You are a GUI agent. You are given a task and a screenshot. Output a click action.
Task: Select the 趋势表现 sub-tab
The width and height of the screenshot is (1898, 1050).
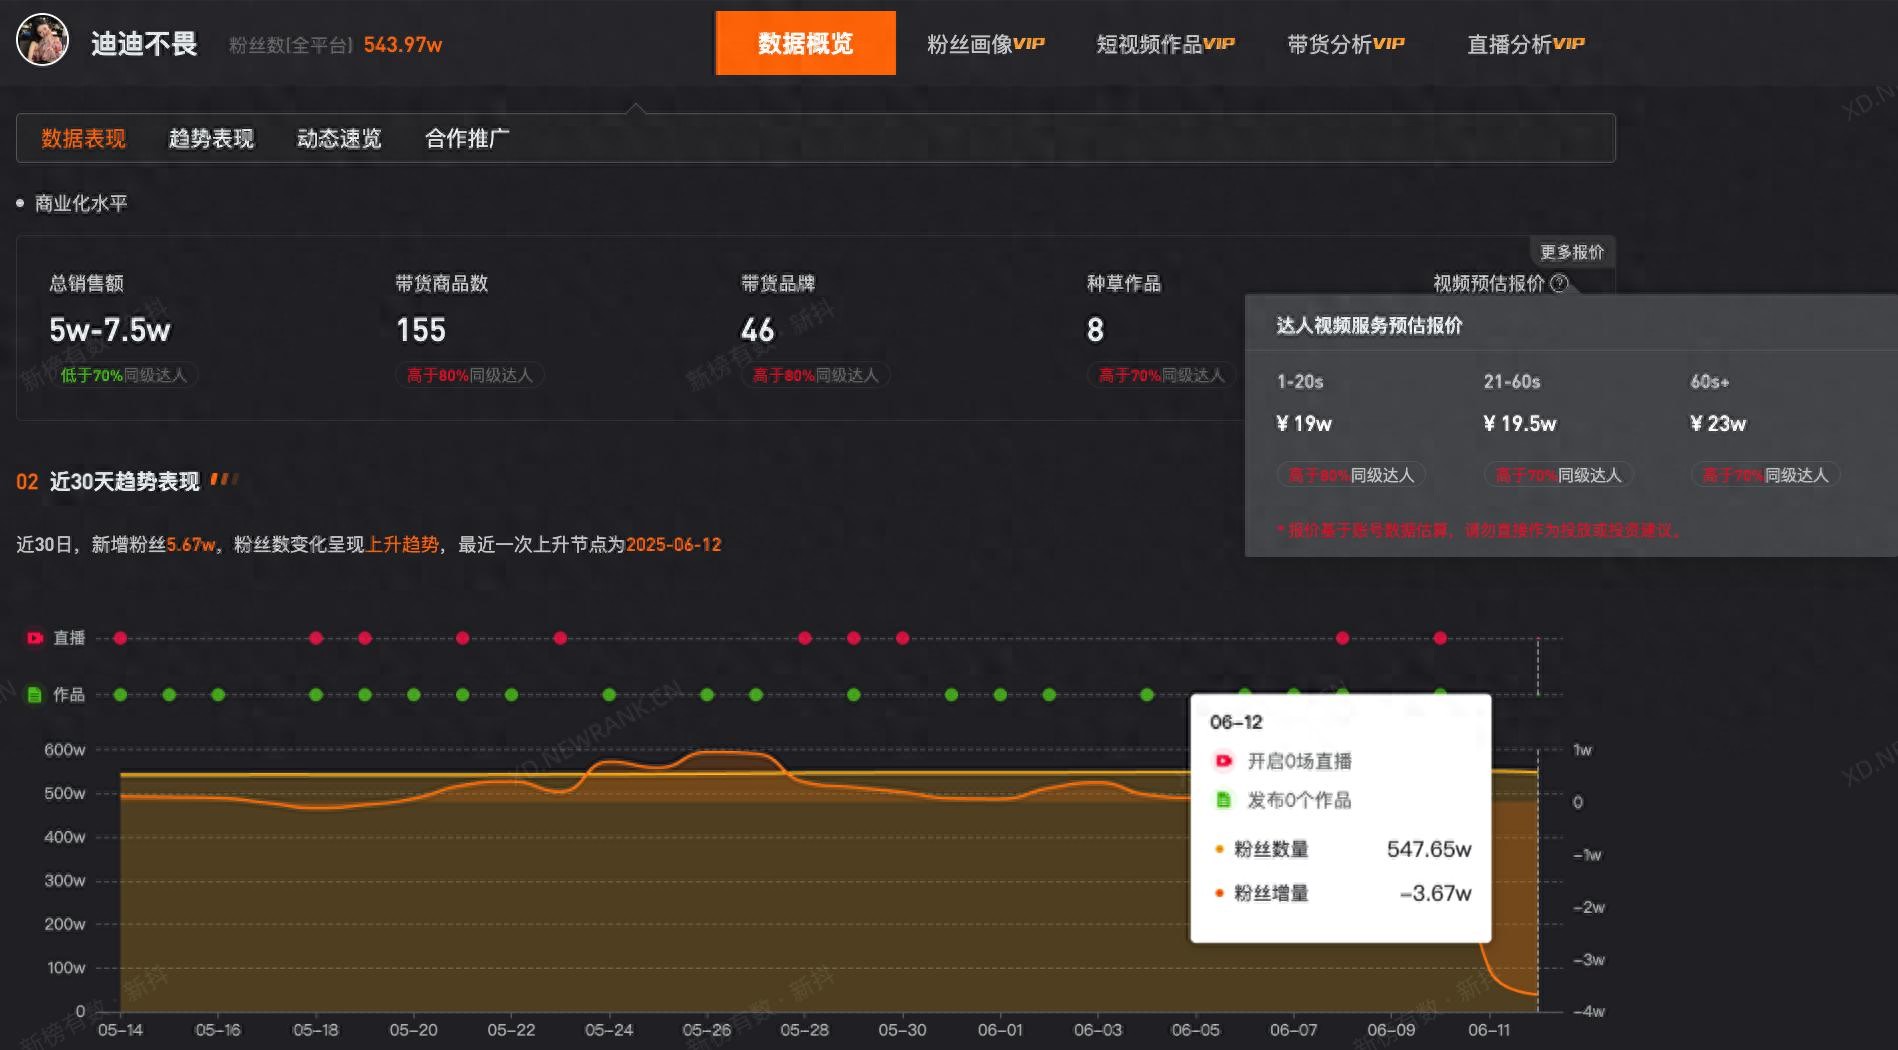[211, 139]
